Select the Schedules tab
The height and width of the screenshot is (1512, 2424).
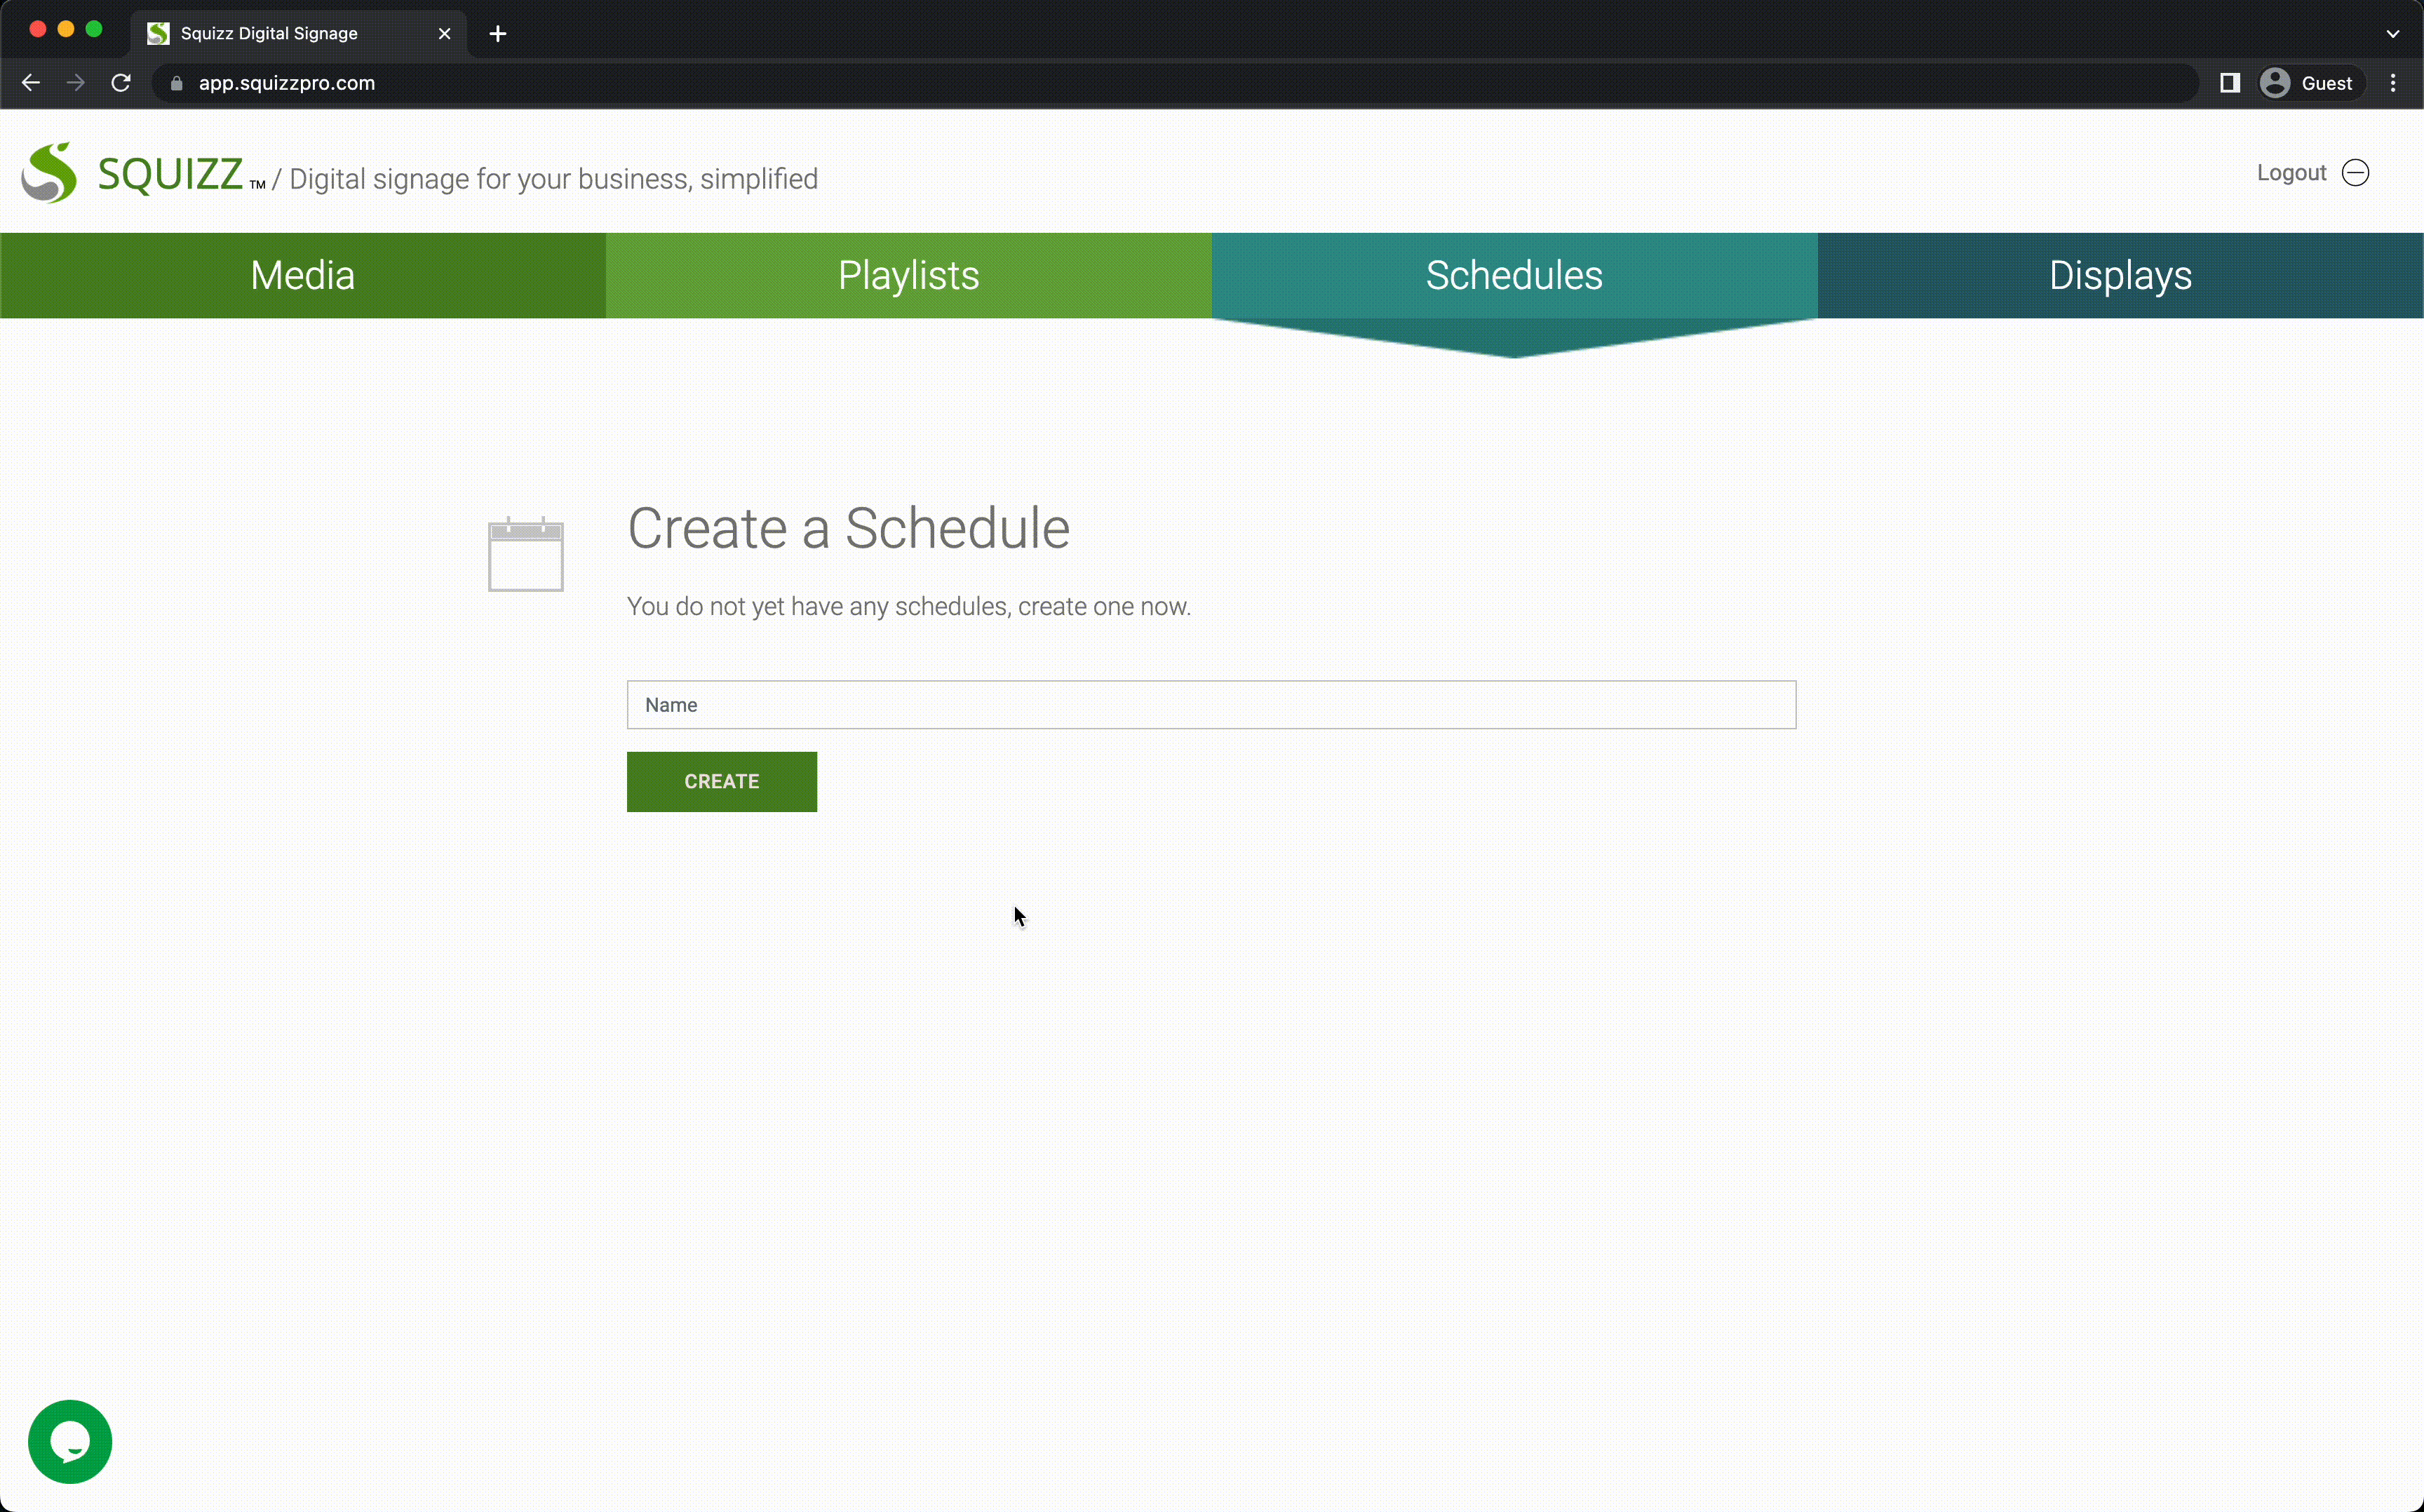[x=1514, y=275]
